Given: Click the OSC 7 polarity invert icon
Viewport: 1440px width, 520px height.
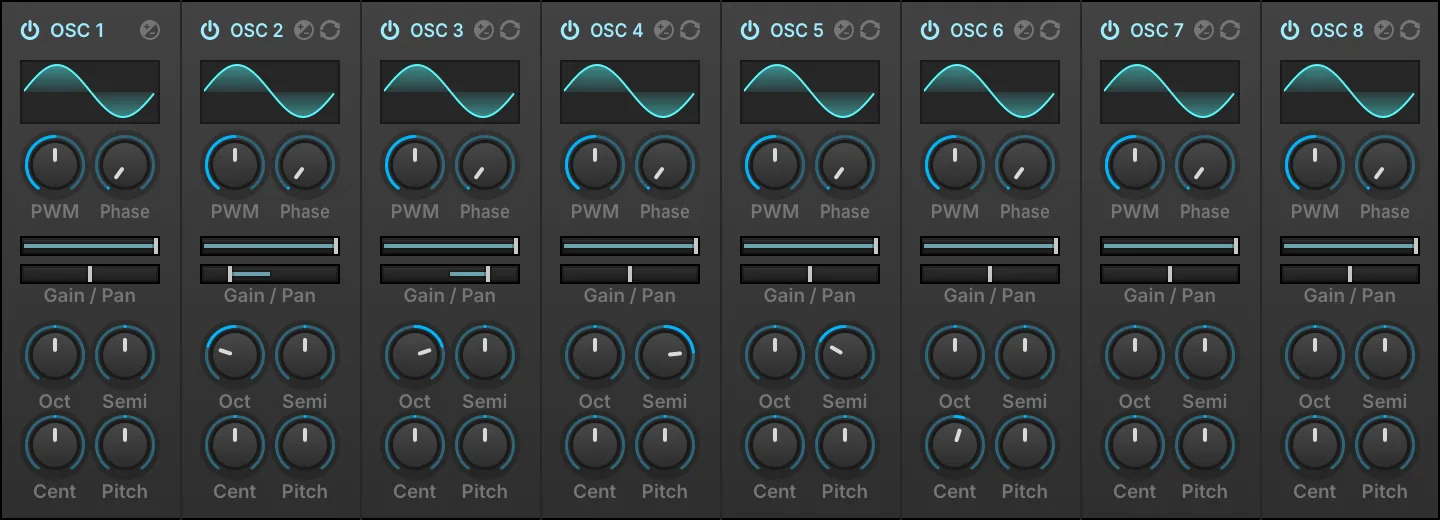Looking at the screenshot, I should 1204,31.
